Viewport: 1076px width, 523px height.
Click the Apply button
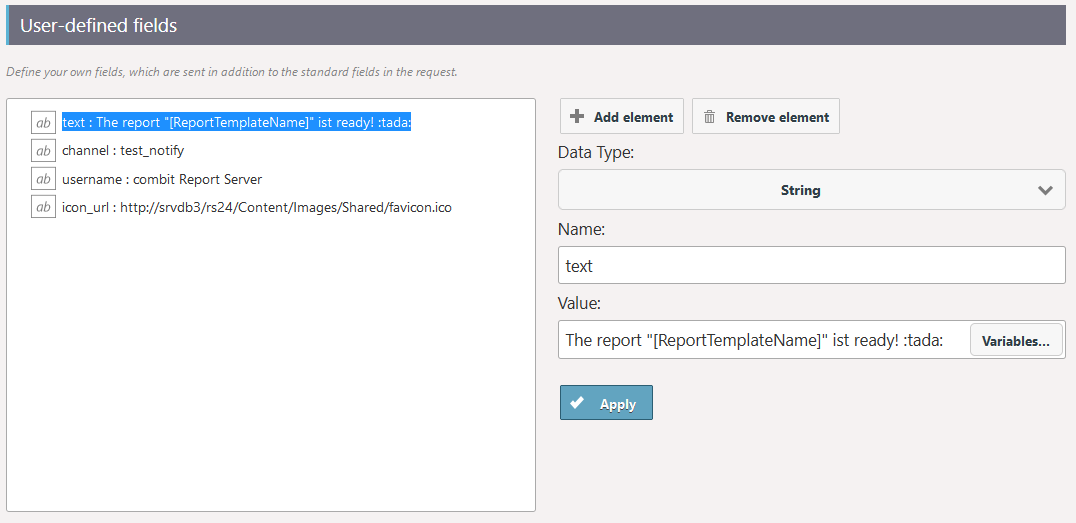(x=606, y=403)
